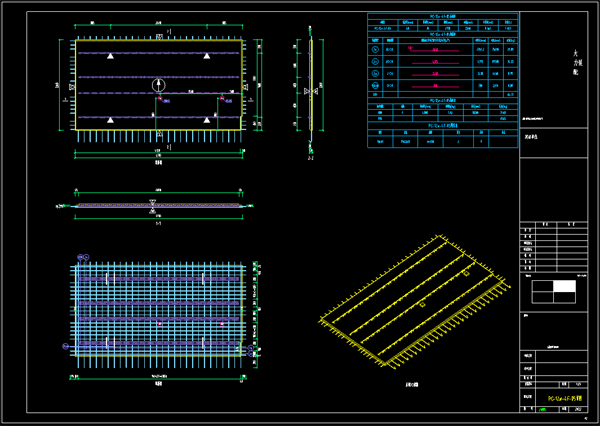Click the second row's circled rebar mark in table
Image resolution: width=600 pixels, height=426 pixels.
point(375,62)
